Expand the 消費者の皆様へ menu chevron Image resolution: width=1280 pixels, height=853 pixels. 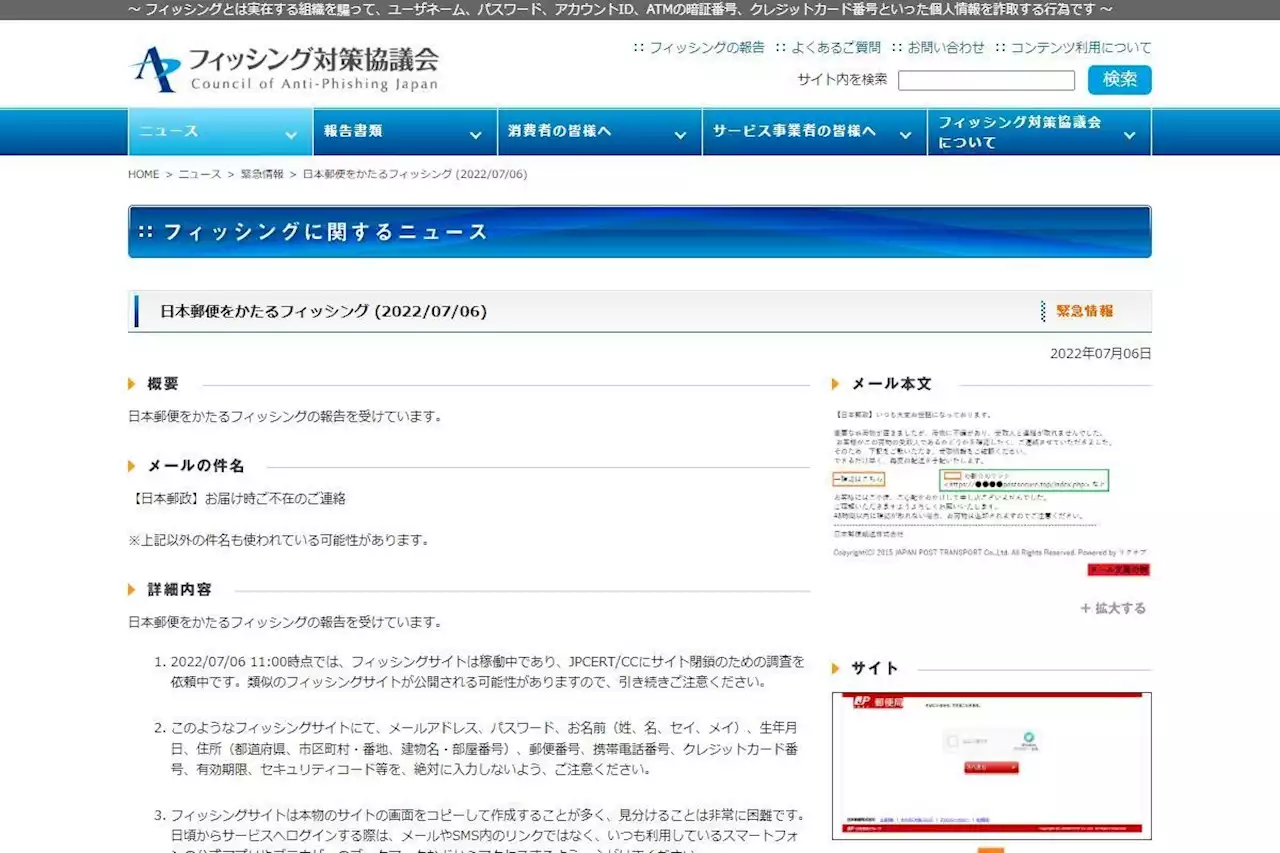point(680,135)
